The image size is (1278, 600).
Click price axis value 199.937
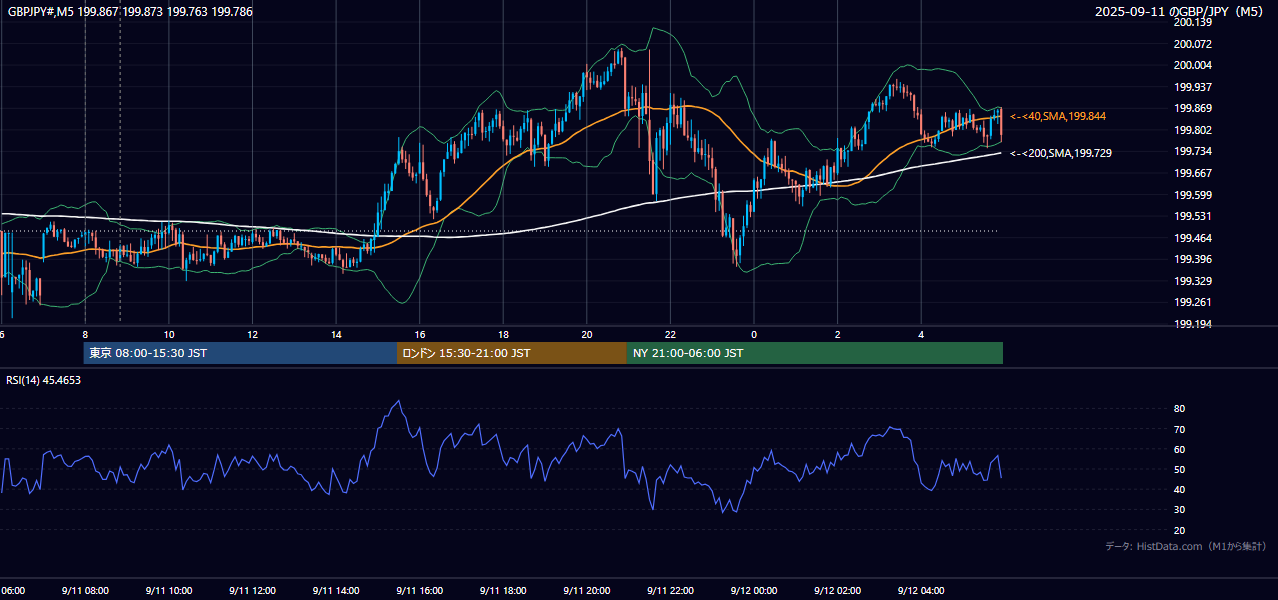click(1192, 87)
